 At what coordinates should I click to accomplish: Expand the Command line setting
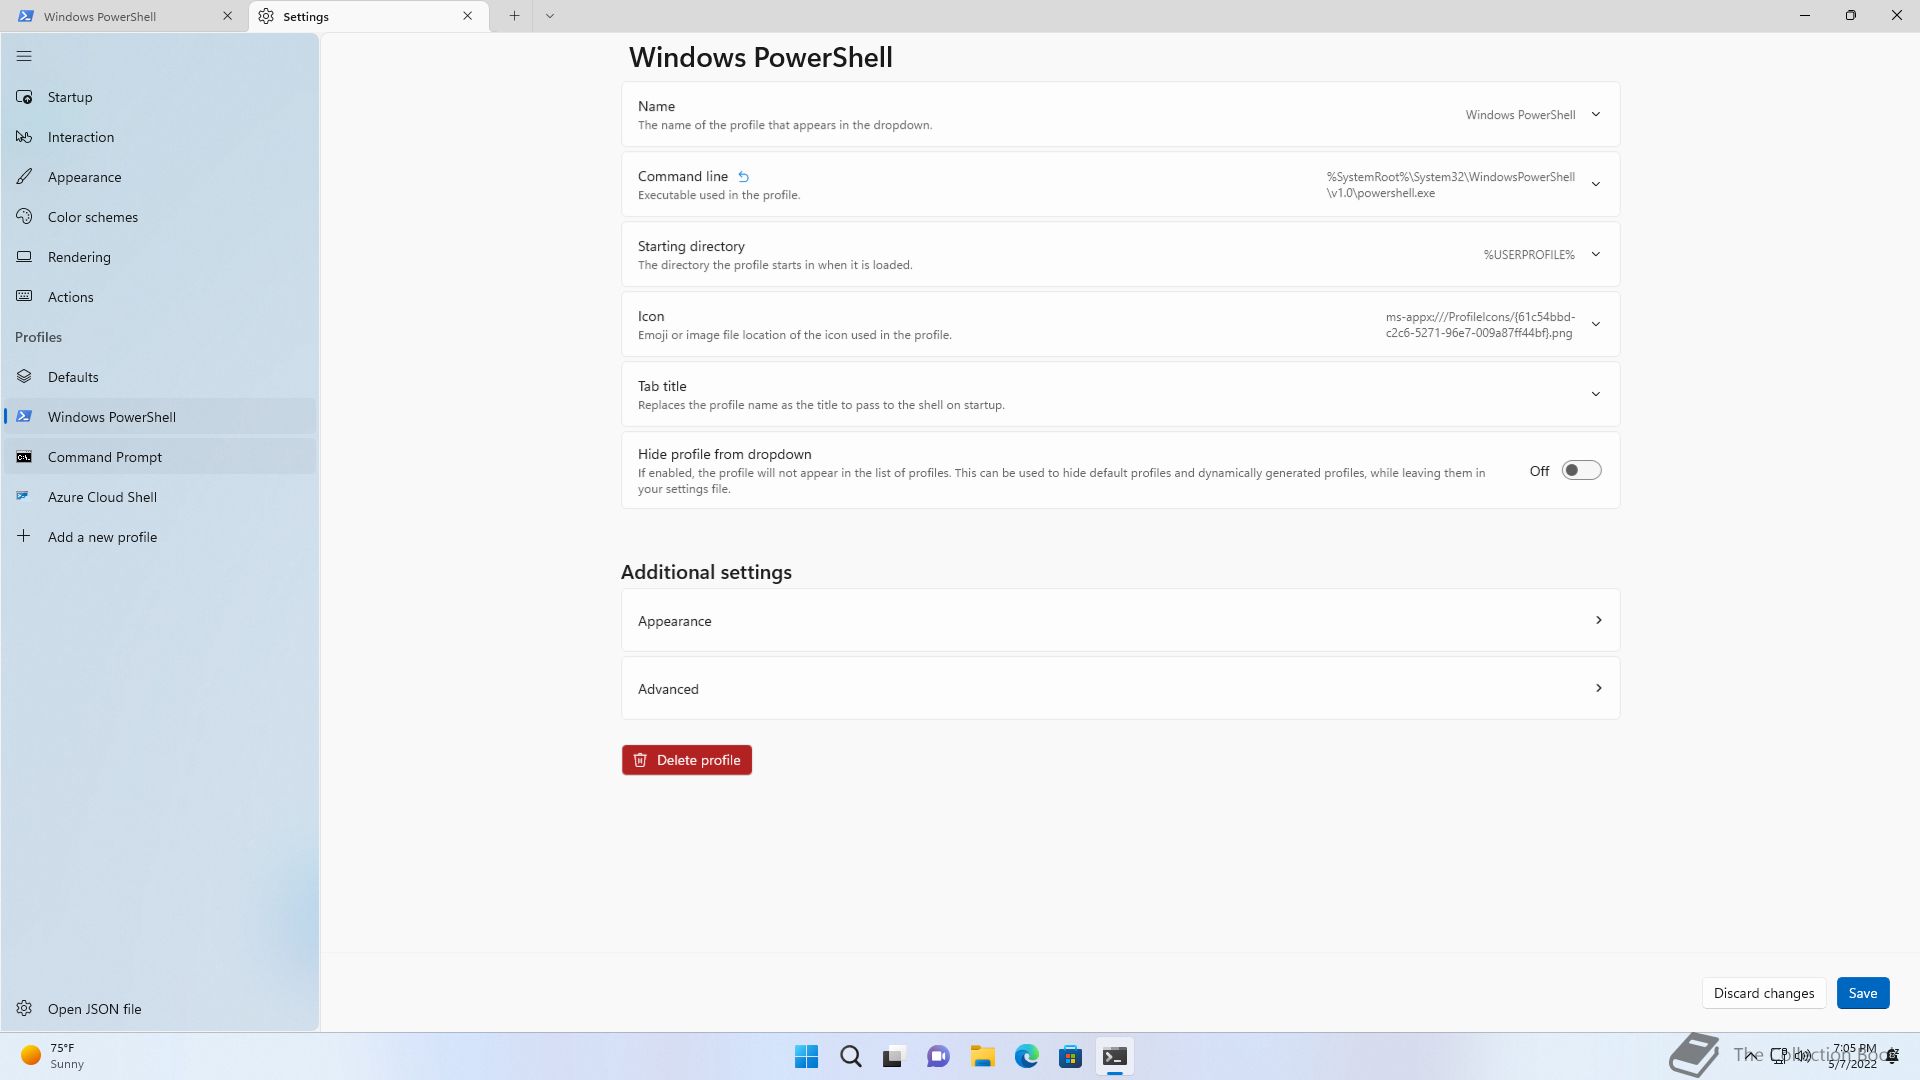(1120, 184)
